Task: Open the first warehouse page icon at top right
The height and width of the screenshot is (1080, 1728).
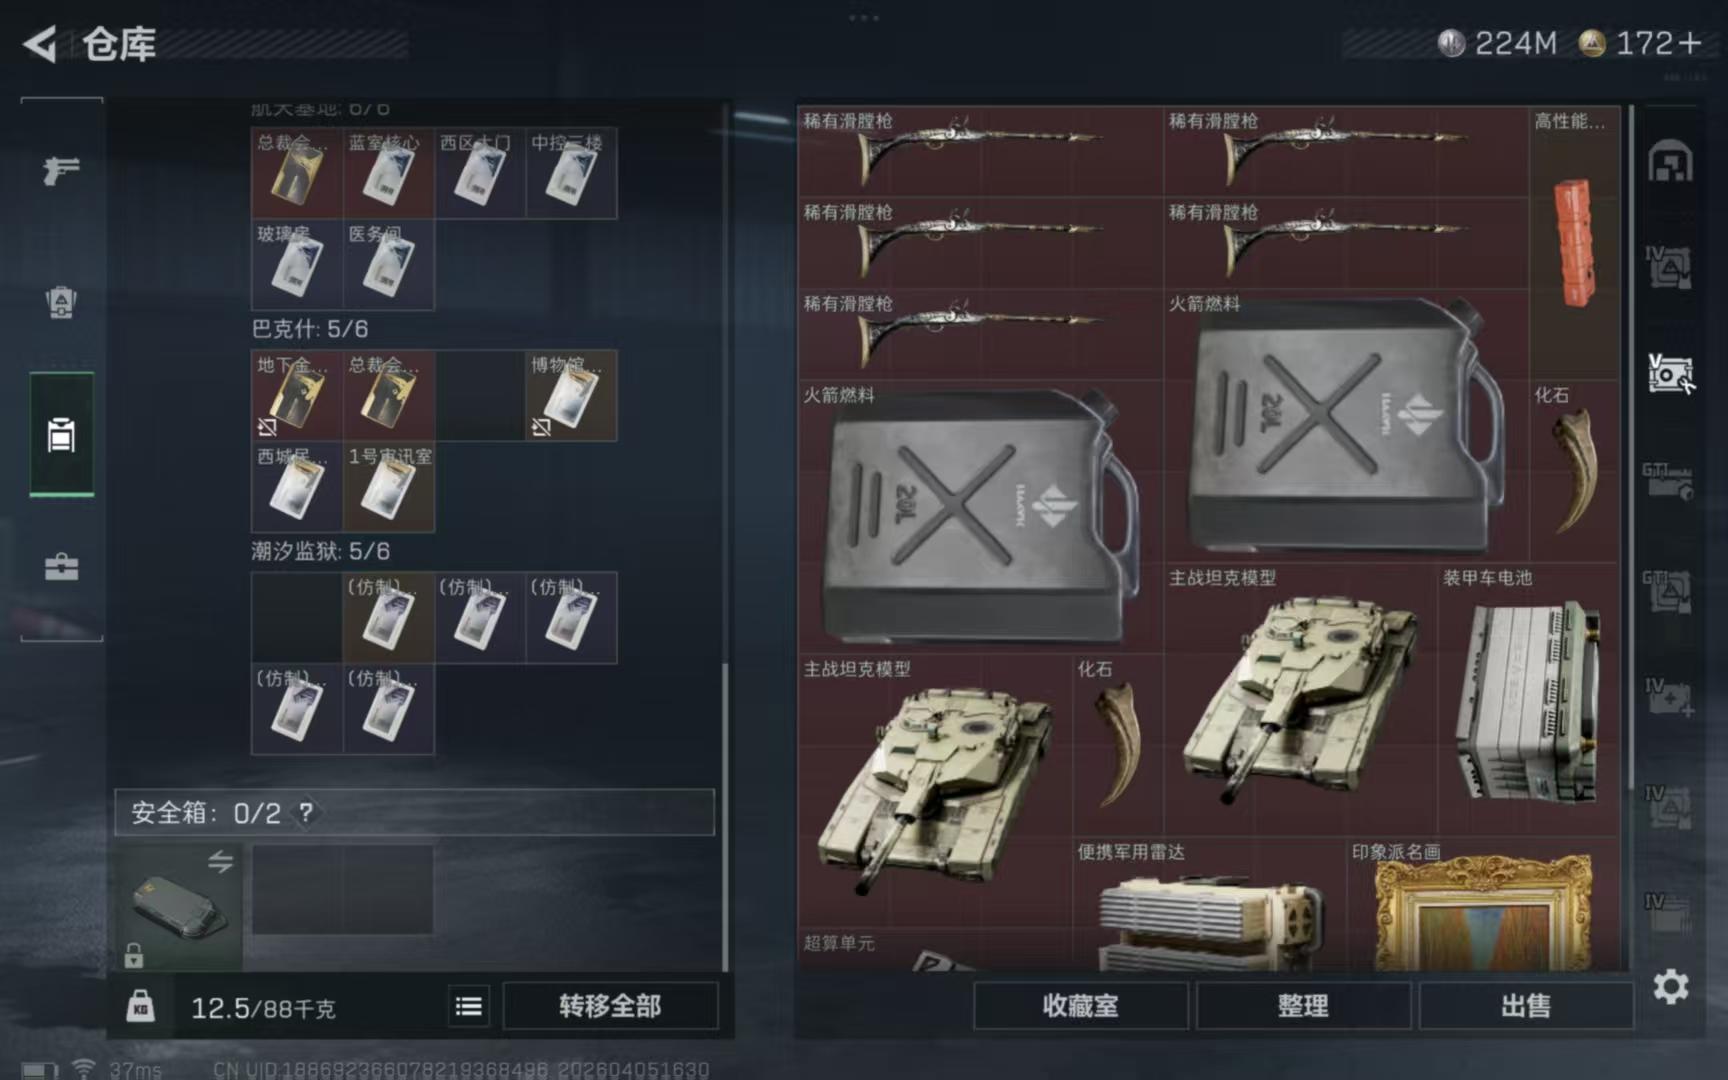Action: (1669, 162)
